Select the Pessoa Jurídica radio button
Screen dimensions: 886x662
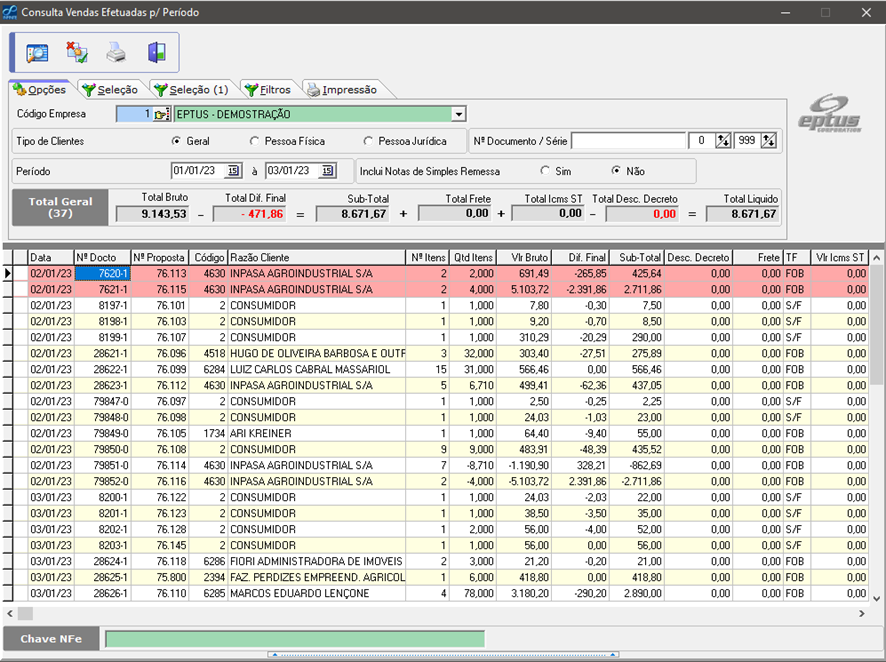(x=369, y=142)
